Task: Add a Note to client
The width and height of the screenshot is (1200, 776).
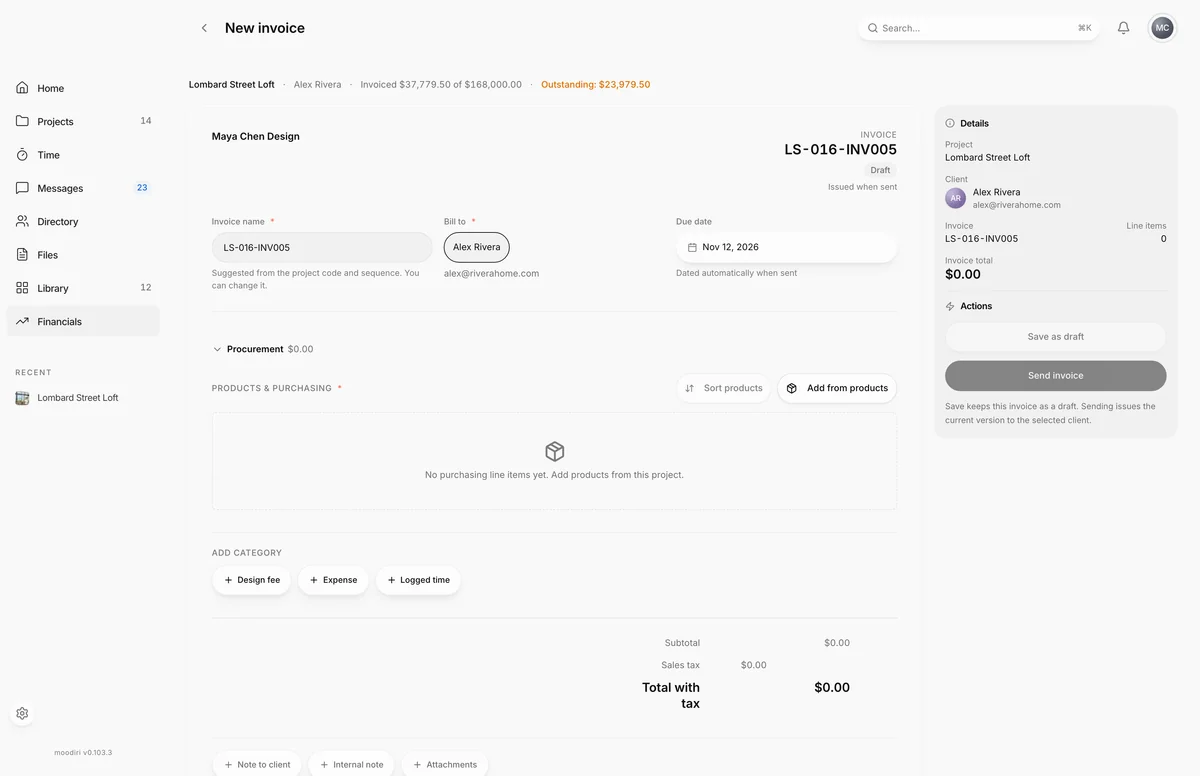Action: click(257, 764)
